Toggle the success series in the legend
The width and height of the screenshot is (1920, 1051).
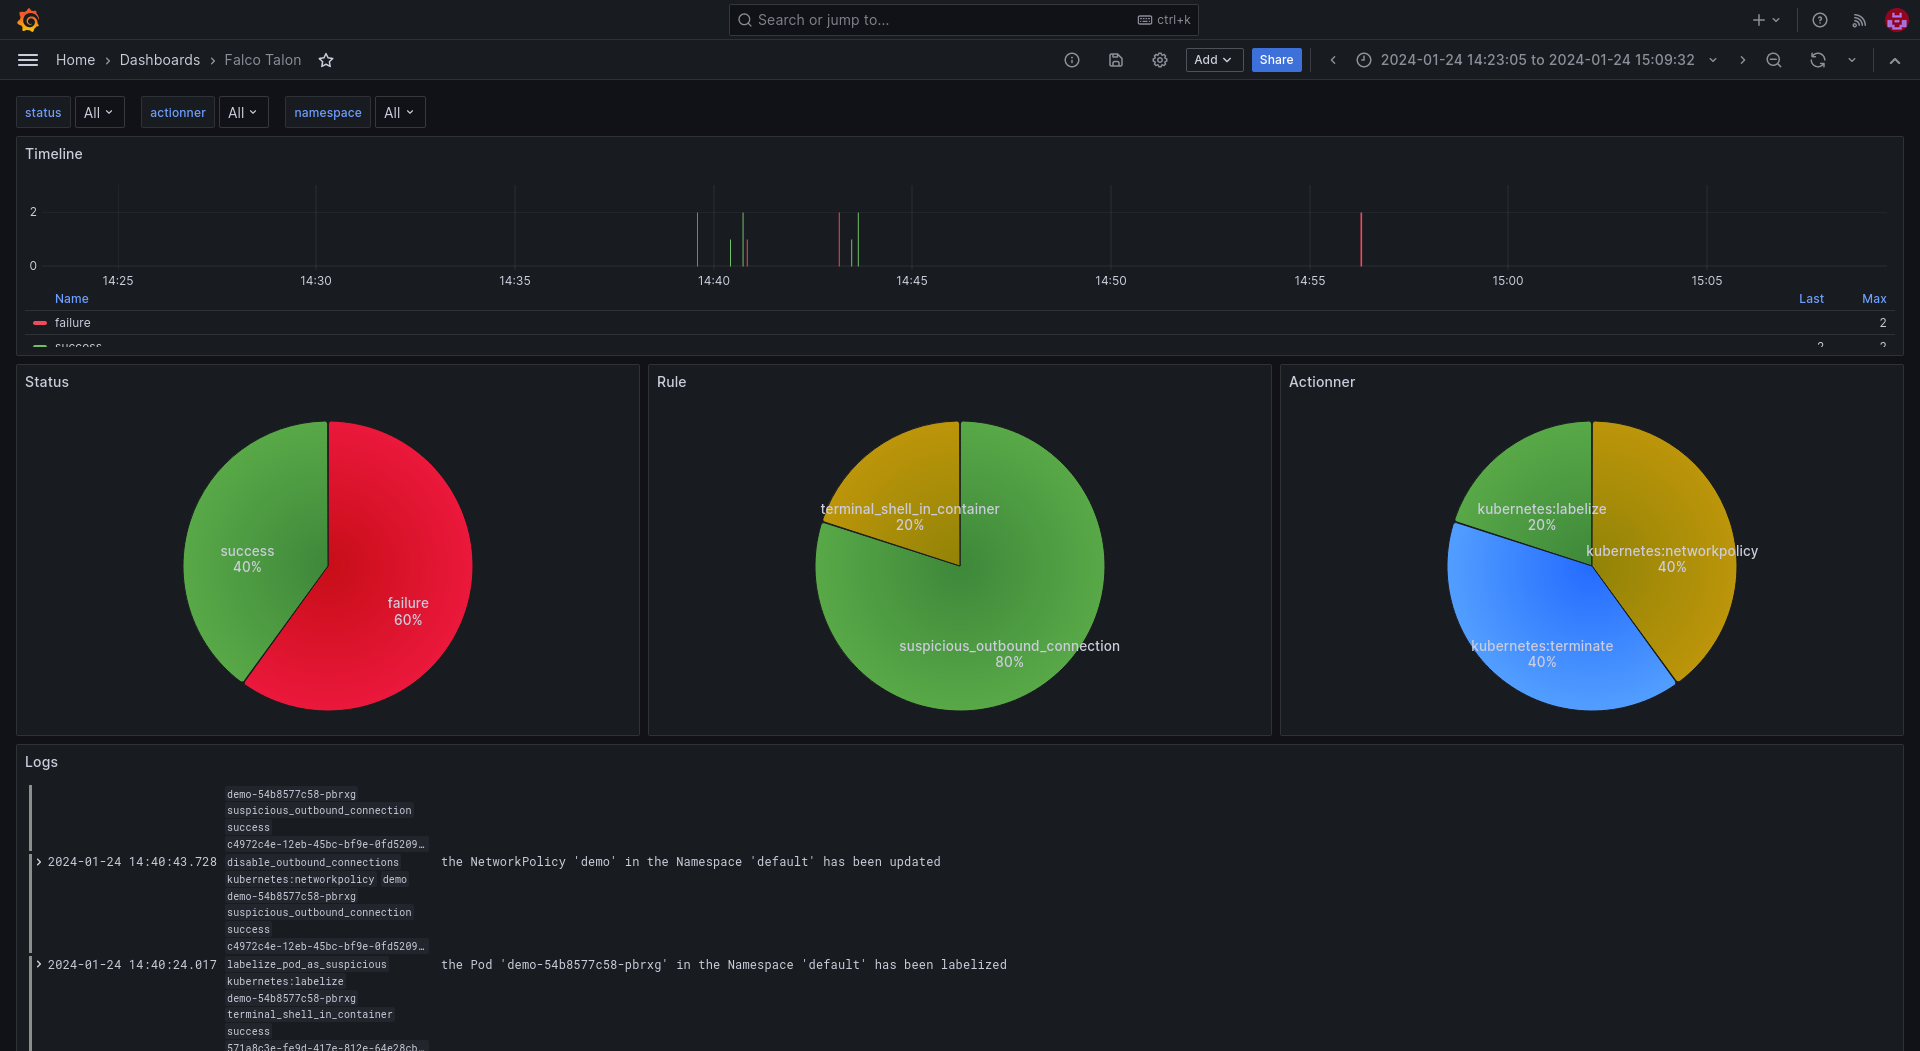pos(77,346)
